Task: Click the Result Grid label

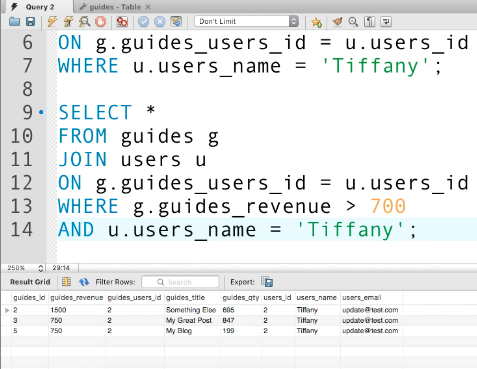Action: coord(30,282)
